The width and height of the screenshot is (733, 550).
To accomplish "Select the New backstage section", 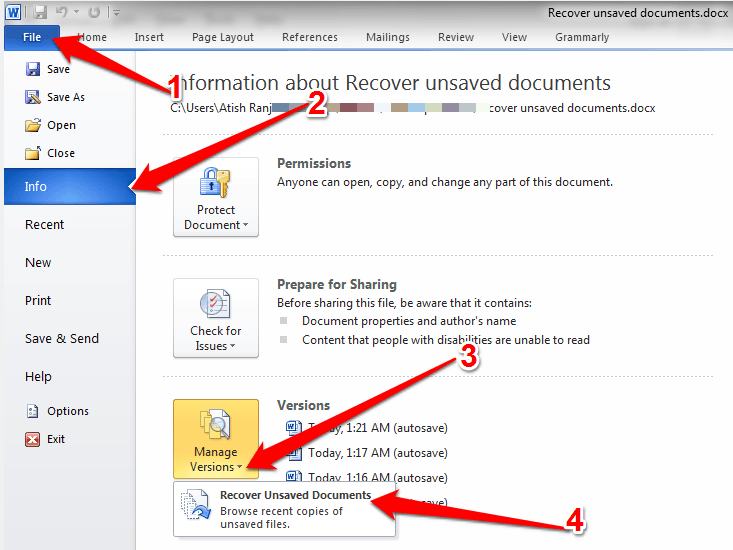I will [38, 263].
